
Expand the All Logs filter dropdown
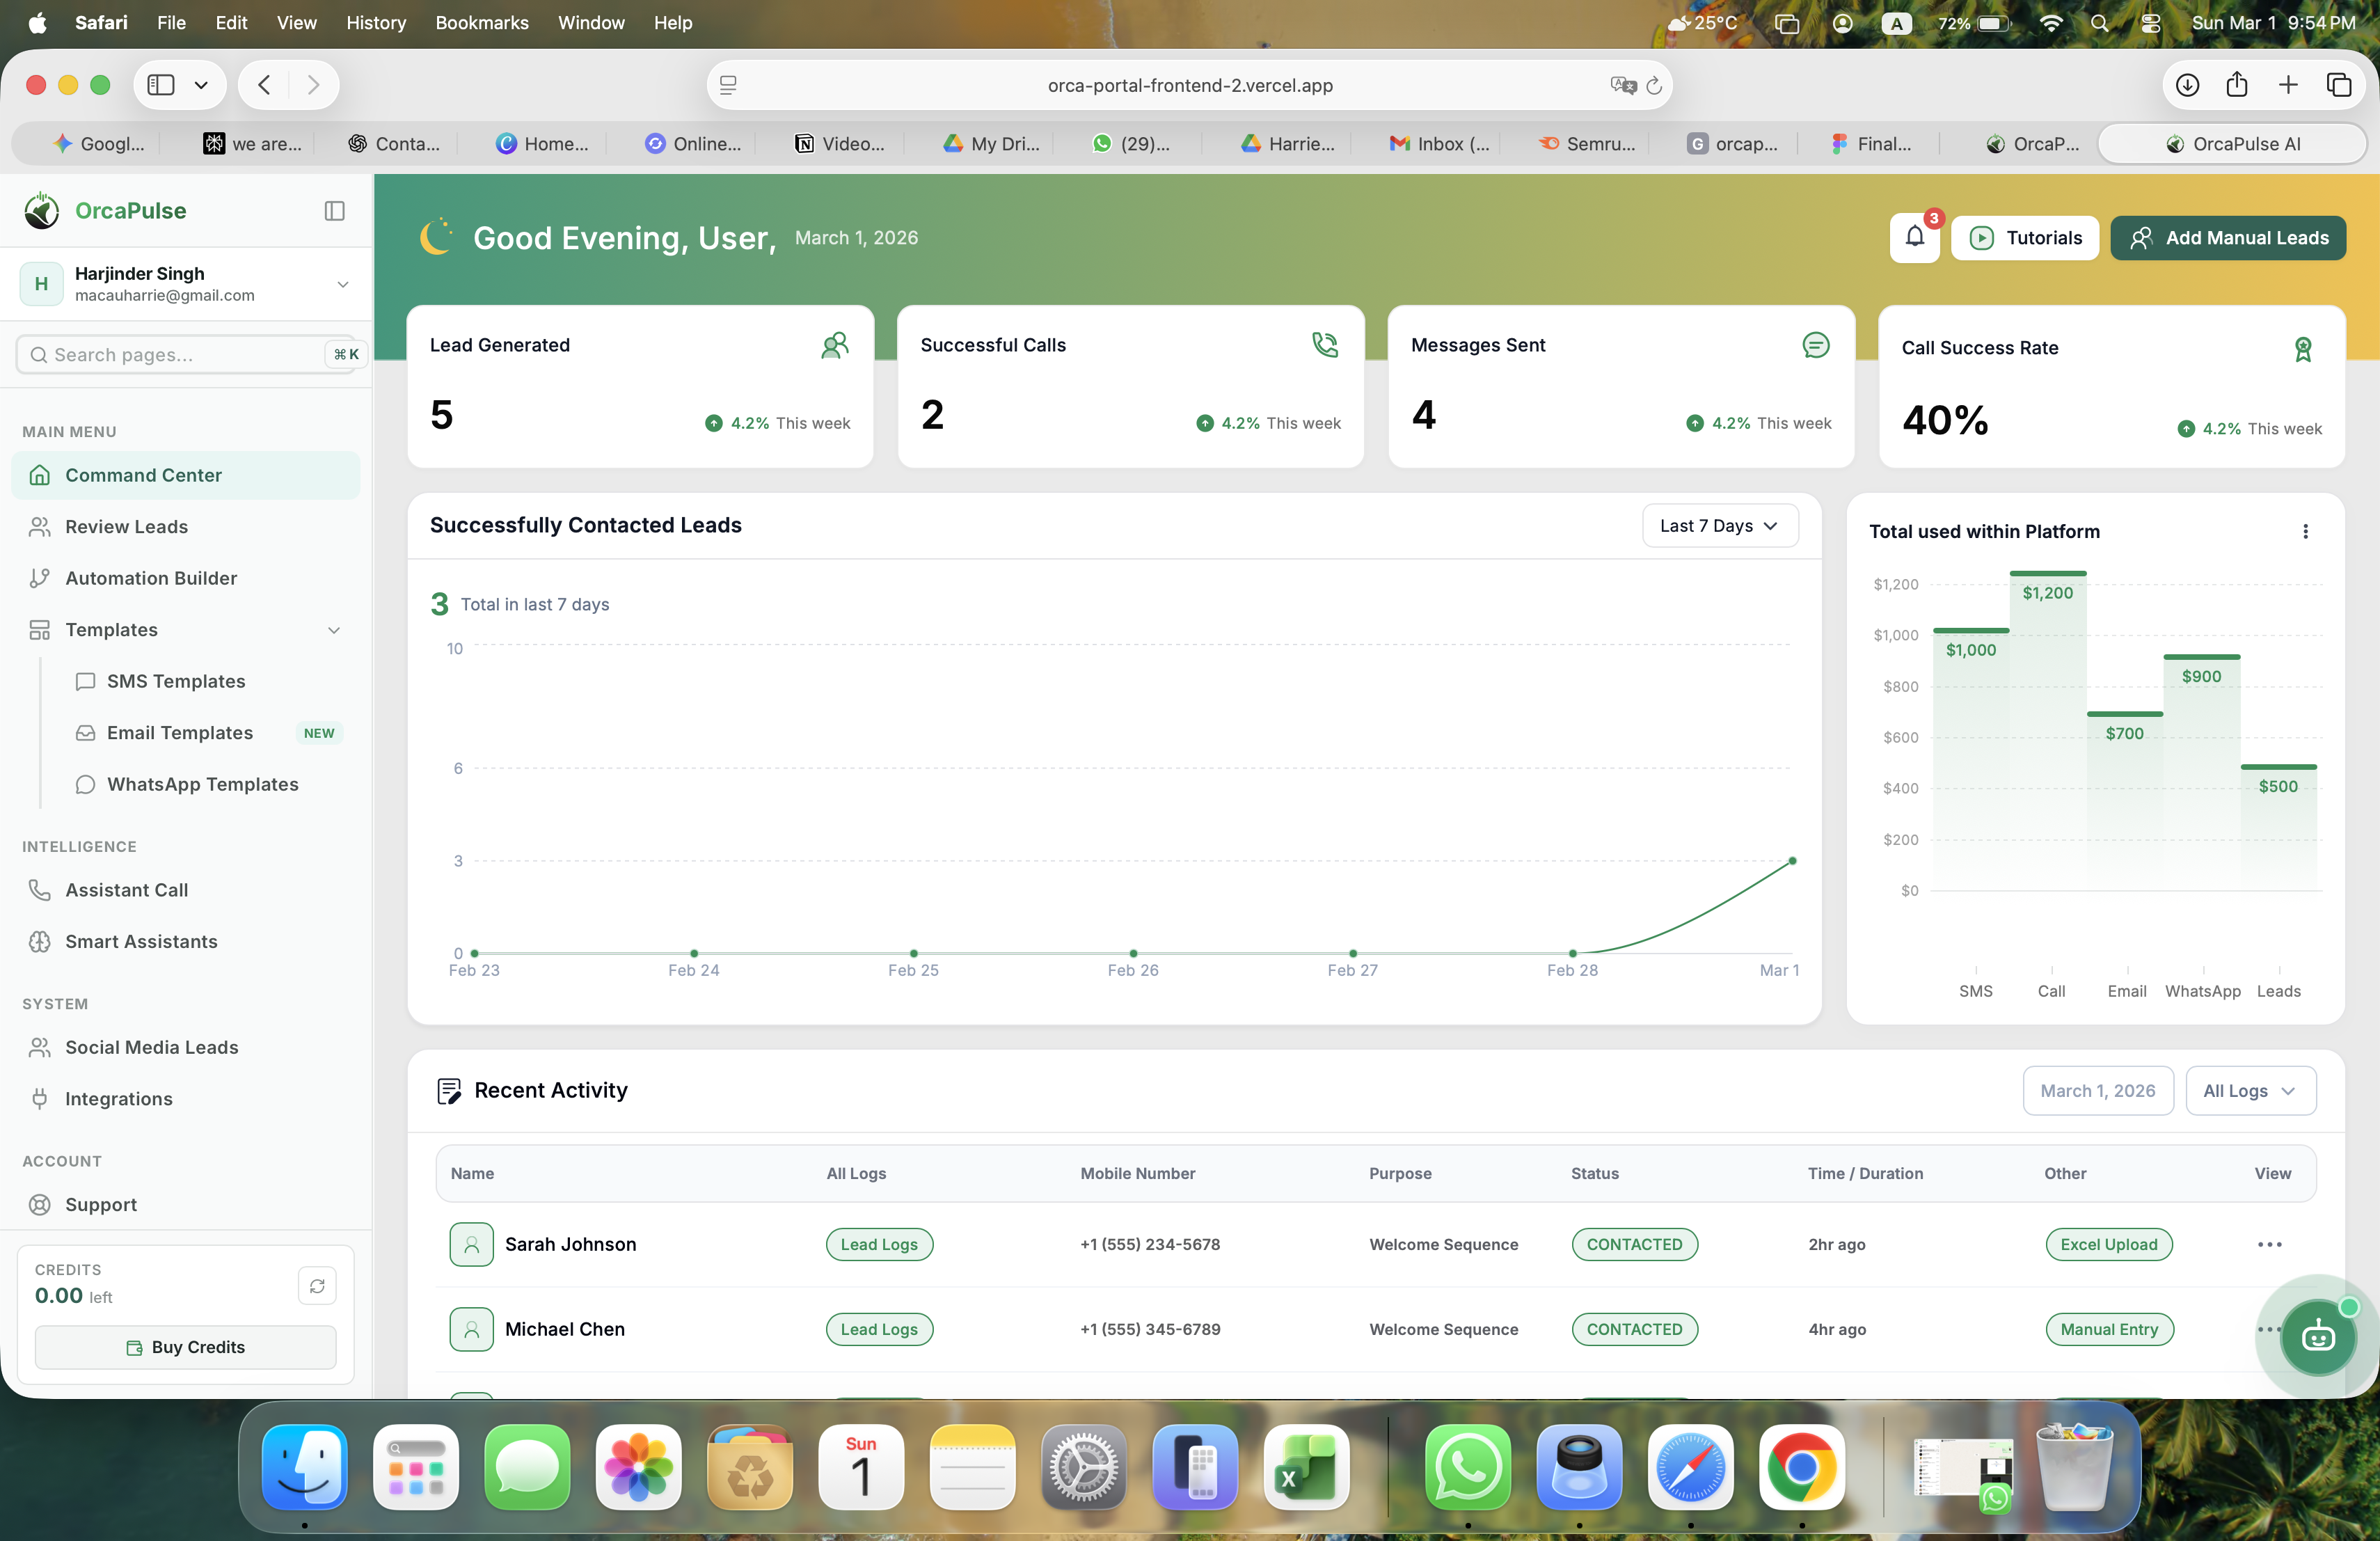2250,1091
